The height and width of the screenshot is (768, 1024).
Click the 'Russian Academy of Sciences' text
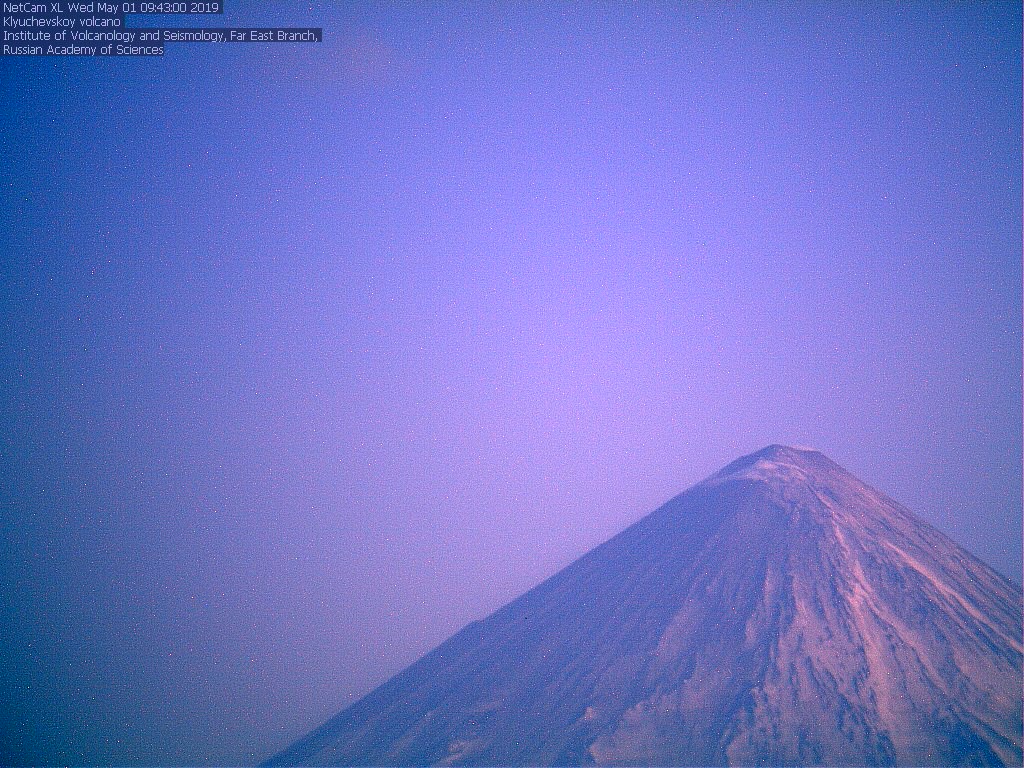(83, 50)
